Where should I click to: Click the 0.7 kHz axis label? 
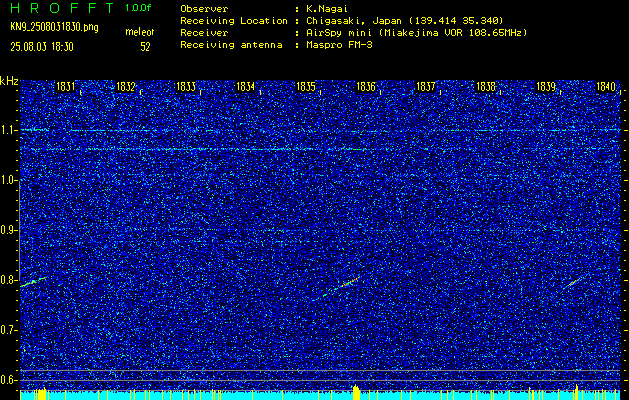pos(8,330)
